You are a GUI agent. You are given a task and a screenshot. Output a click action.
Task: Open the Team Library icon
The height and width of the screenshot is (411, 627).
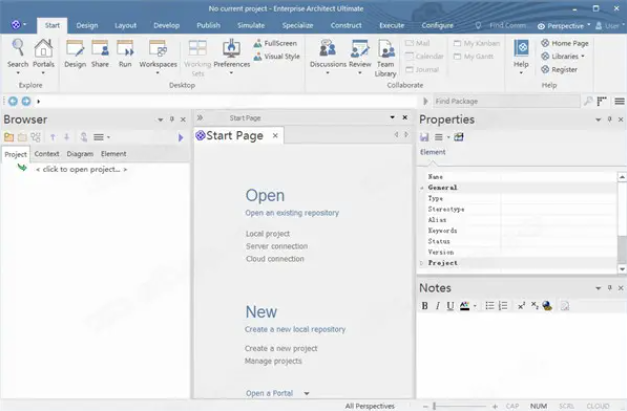click(x=386, y=53)
